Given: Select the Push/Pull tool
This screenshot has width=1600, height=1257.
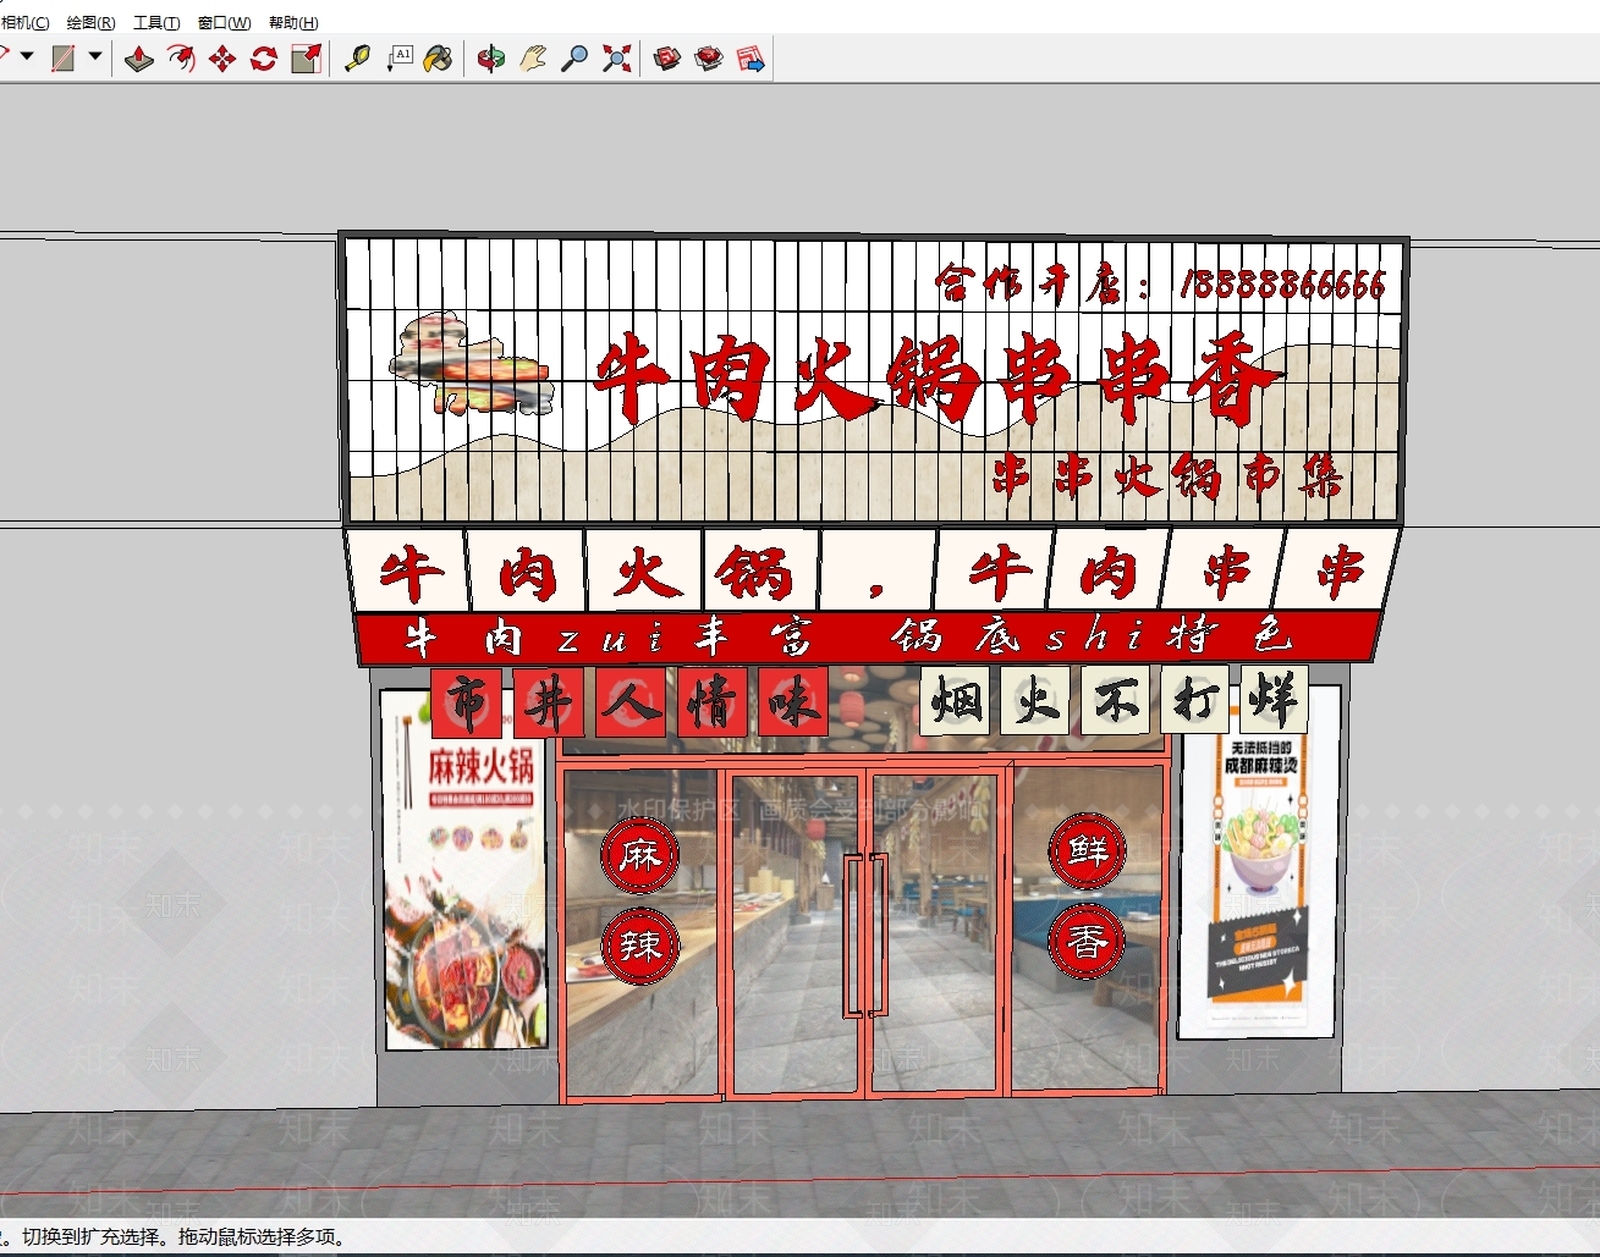Looking at the screenshot, I should point(139,59).
